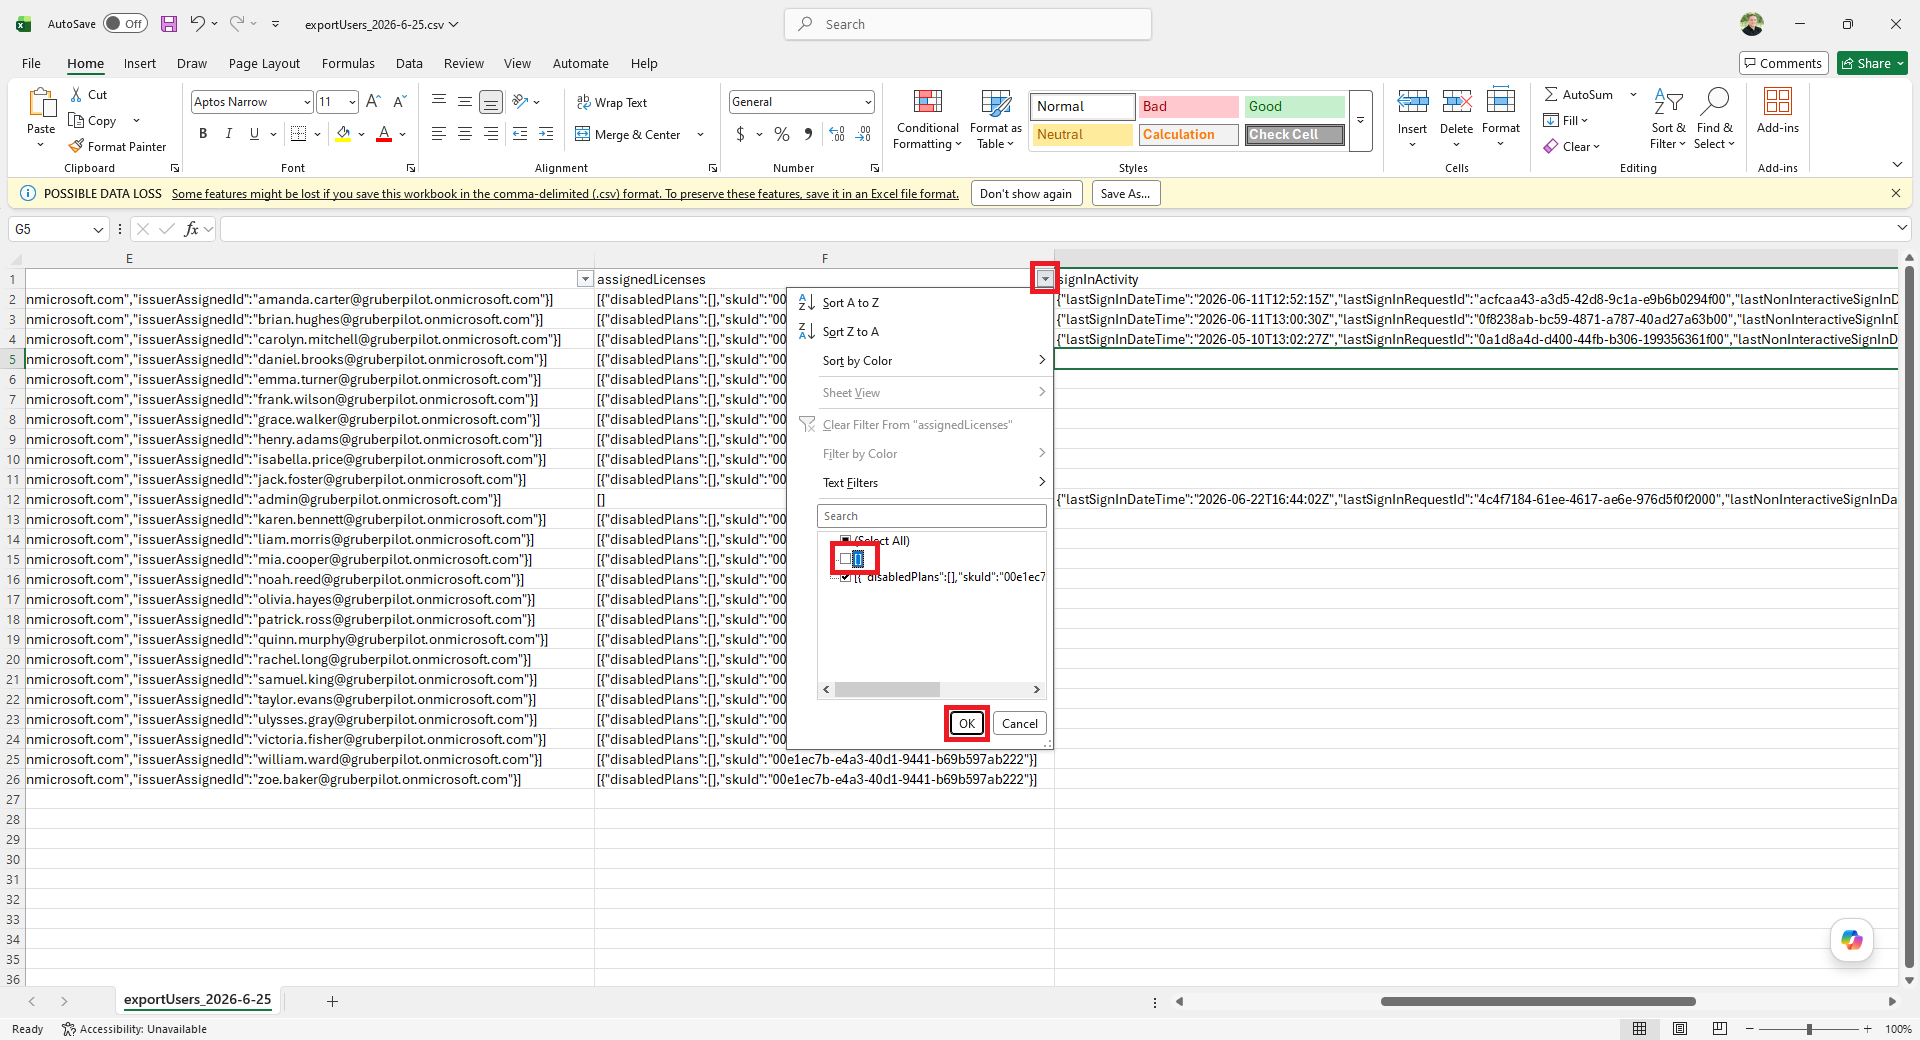
Task: Open the General number format dropdown
Action: pos(867,102)
